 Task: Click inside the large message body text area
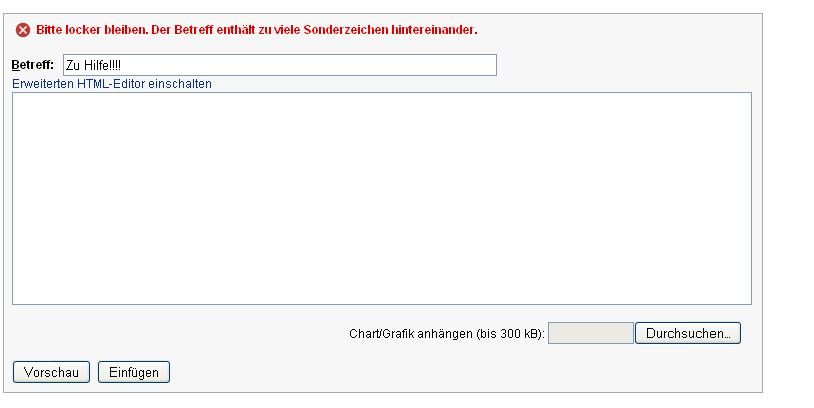coord(382,198)
